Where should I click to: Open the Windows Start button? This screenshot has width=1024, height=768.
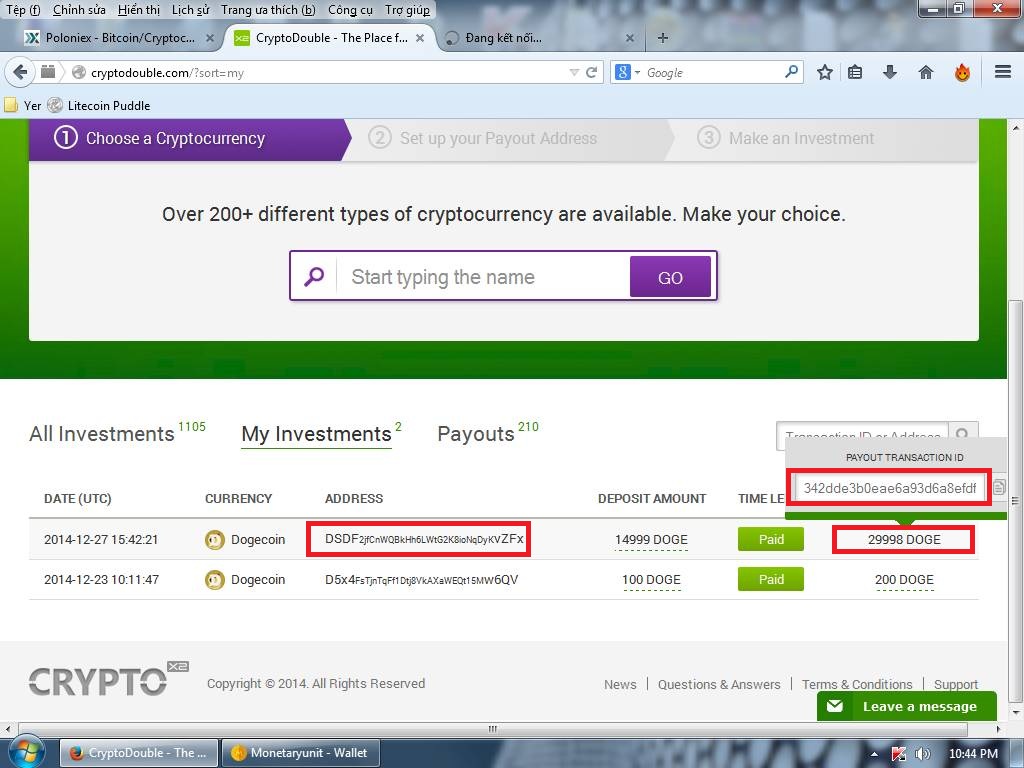coord(25,752)
